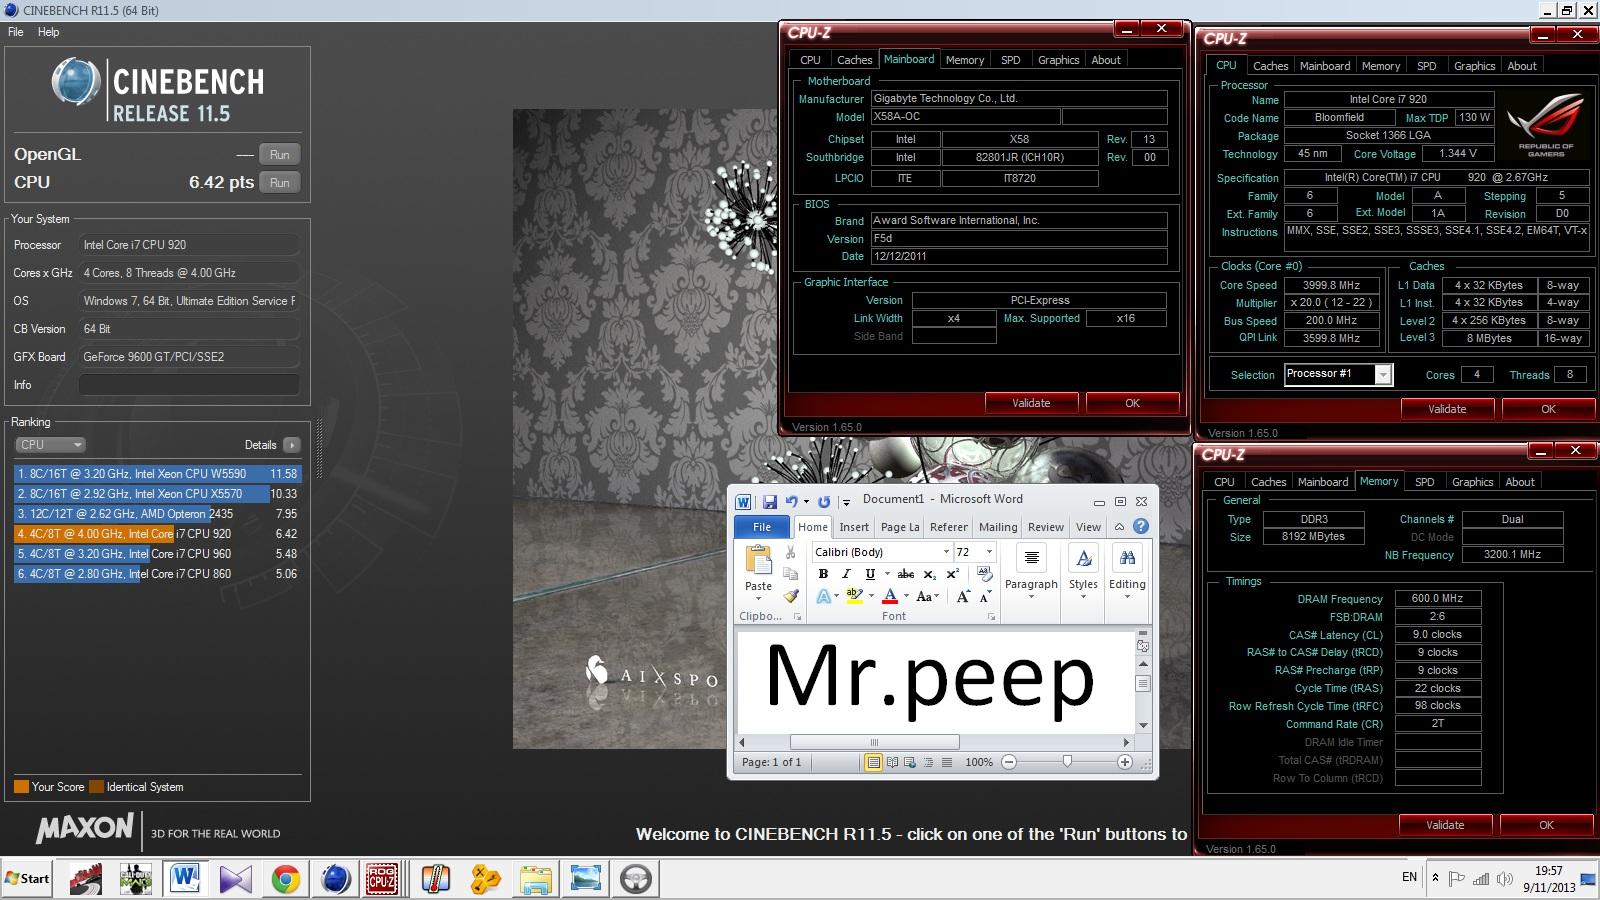Open thermometer temperature app in taskbar
Viewport: 1600px width, 900px height.
point(436,879)
